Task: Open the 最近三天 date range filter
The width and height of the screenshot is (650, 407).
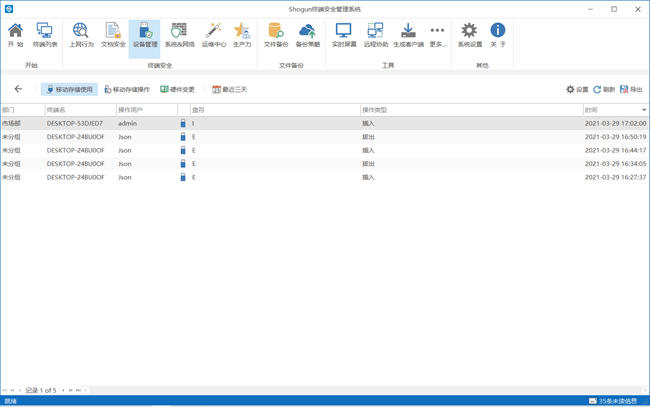Action: 229,90
